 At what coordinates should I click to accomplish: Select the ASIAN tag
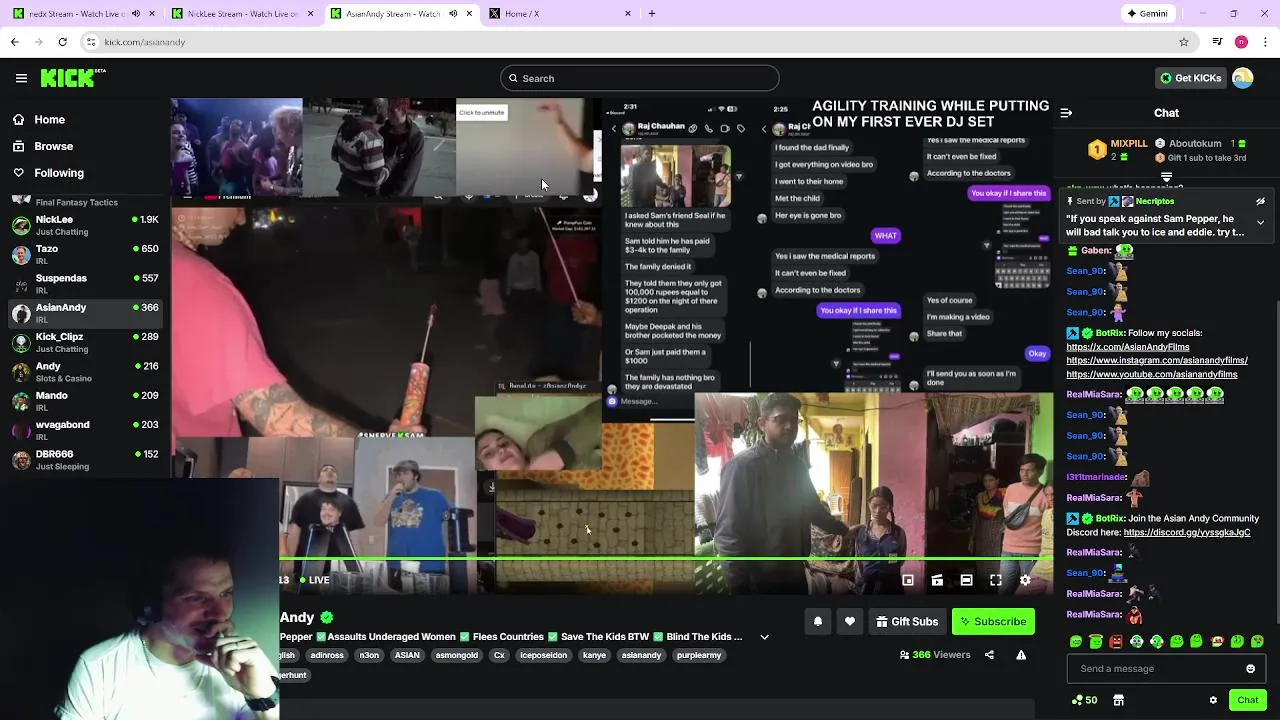pos(407,655)
